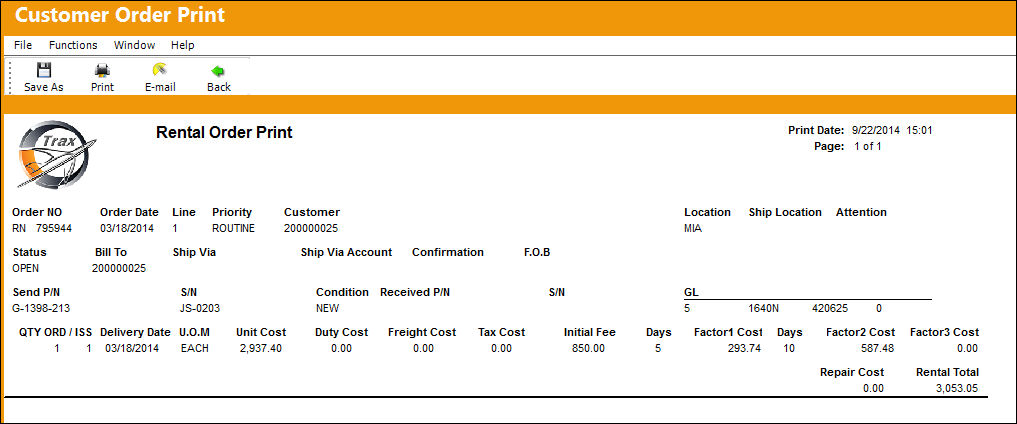The height and width of the screenshot is (424, 1017).
Task: Click the MIA location value
Action: [693, 228]
